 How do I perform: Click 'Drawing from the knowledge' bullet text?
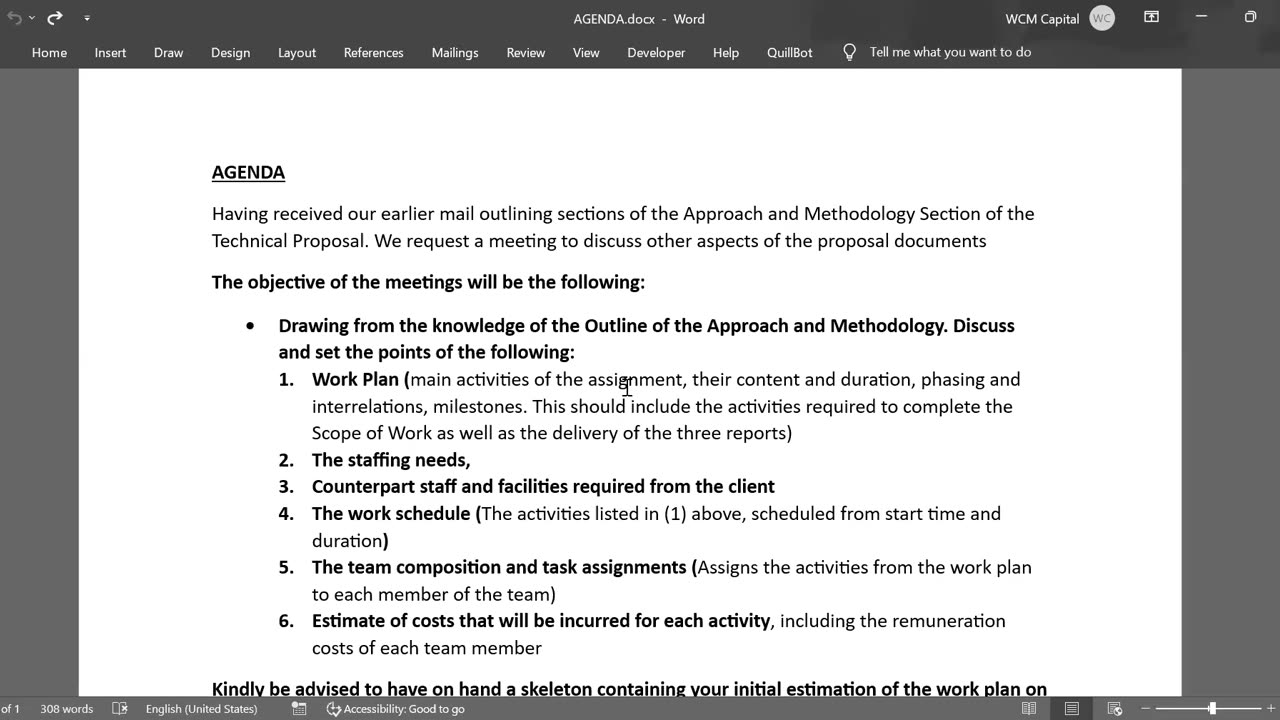click(x=646, y=339)
